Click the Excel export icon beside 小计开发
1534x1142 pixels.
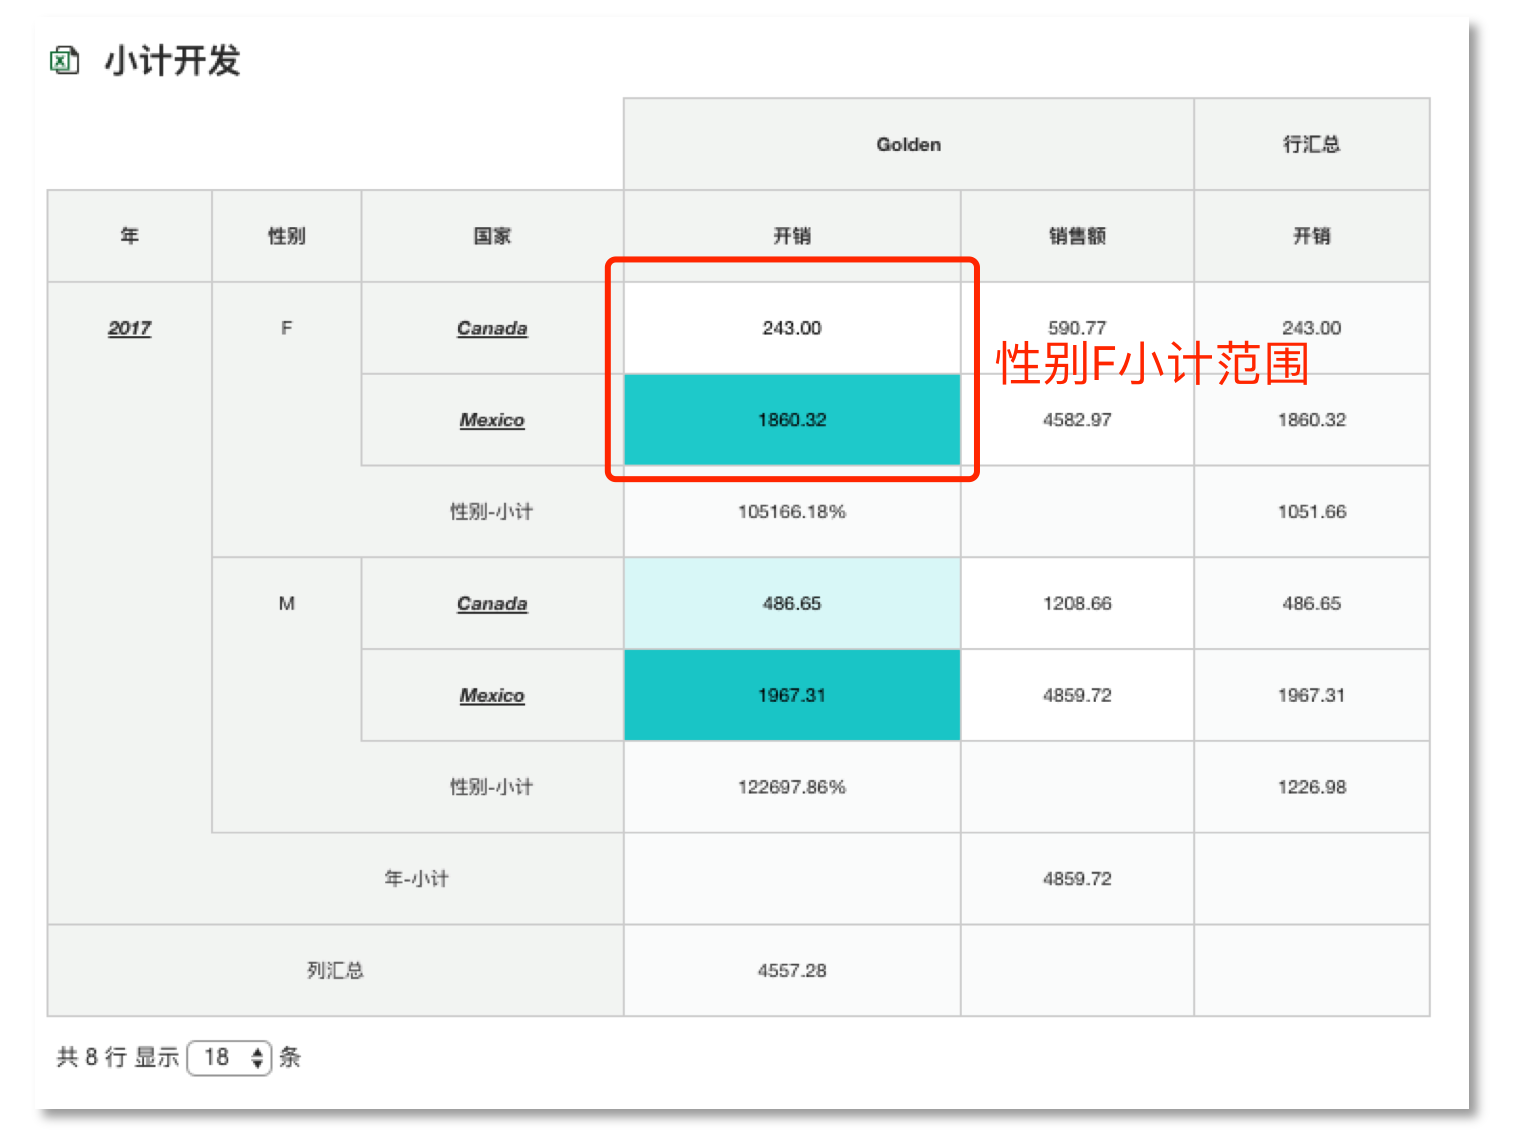65,61
